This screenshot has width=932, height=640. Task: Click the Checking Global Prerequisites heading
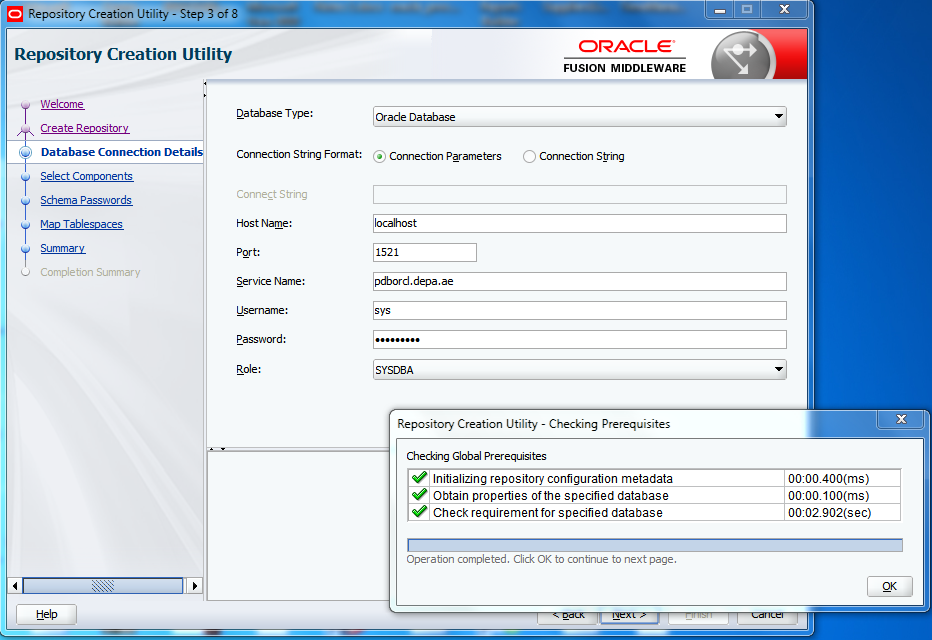pyautogui.click(x=476, y=456)
